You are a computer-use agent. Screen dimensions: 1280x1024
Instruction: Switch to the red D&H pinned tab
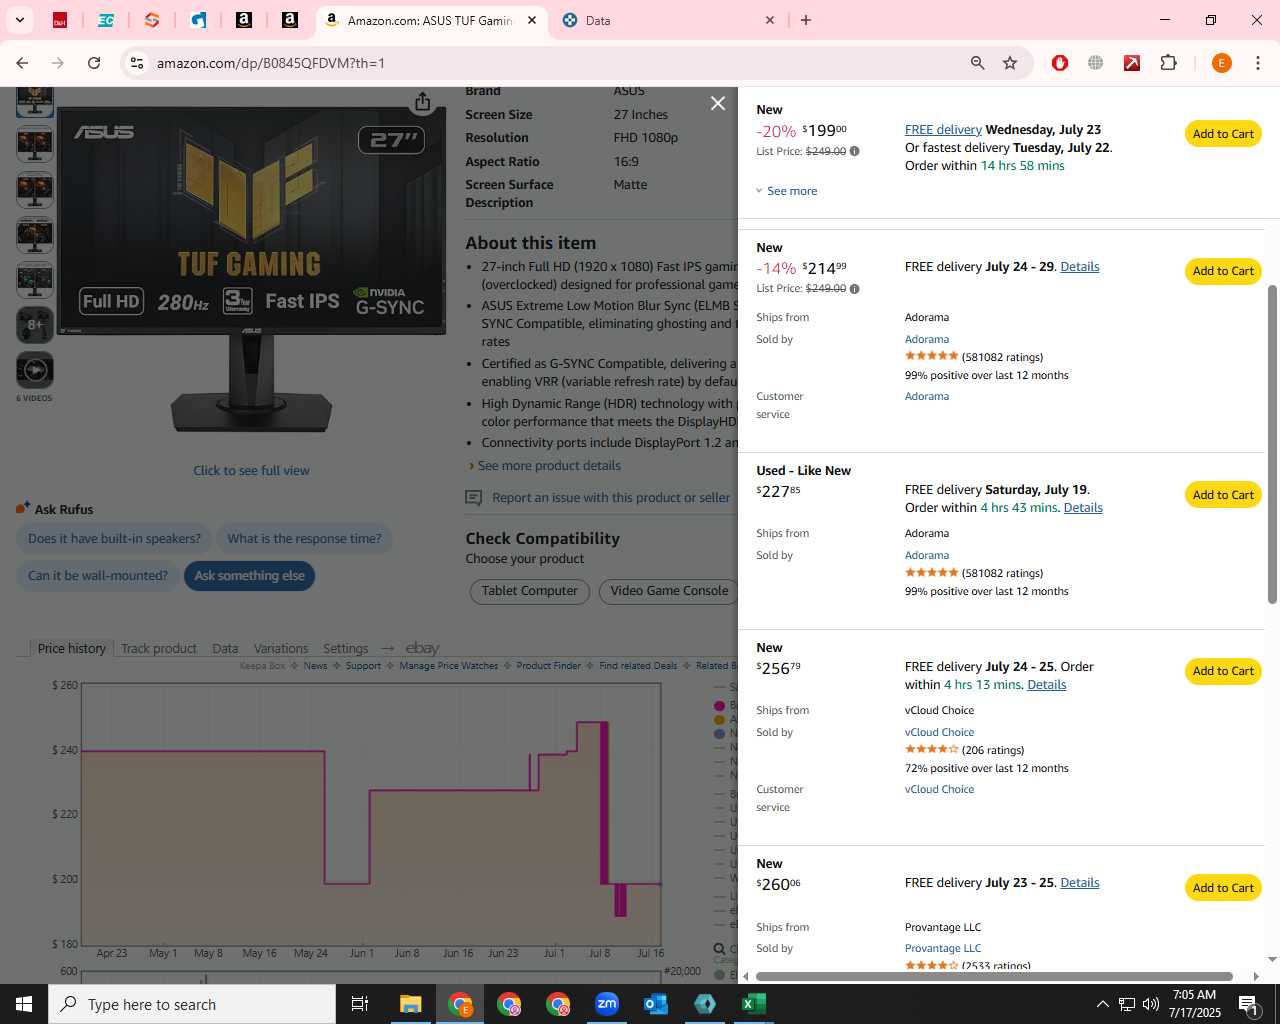[60, 20]
